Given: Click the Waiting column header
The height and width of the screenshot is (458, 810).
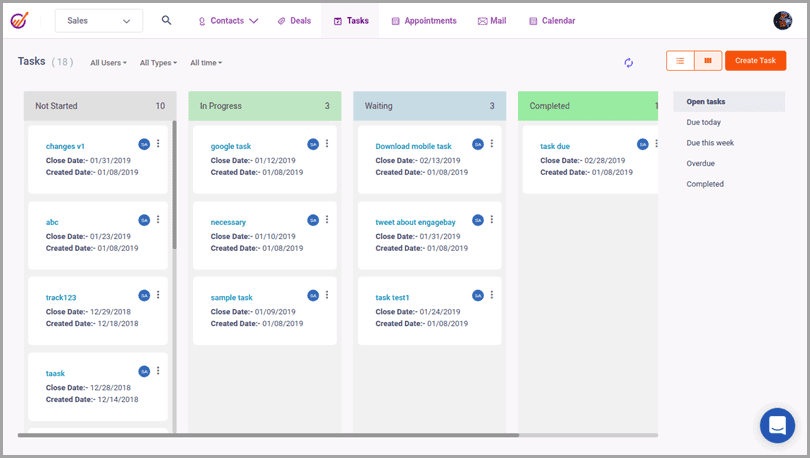Looking at the screenshot, I should 430,106.
